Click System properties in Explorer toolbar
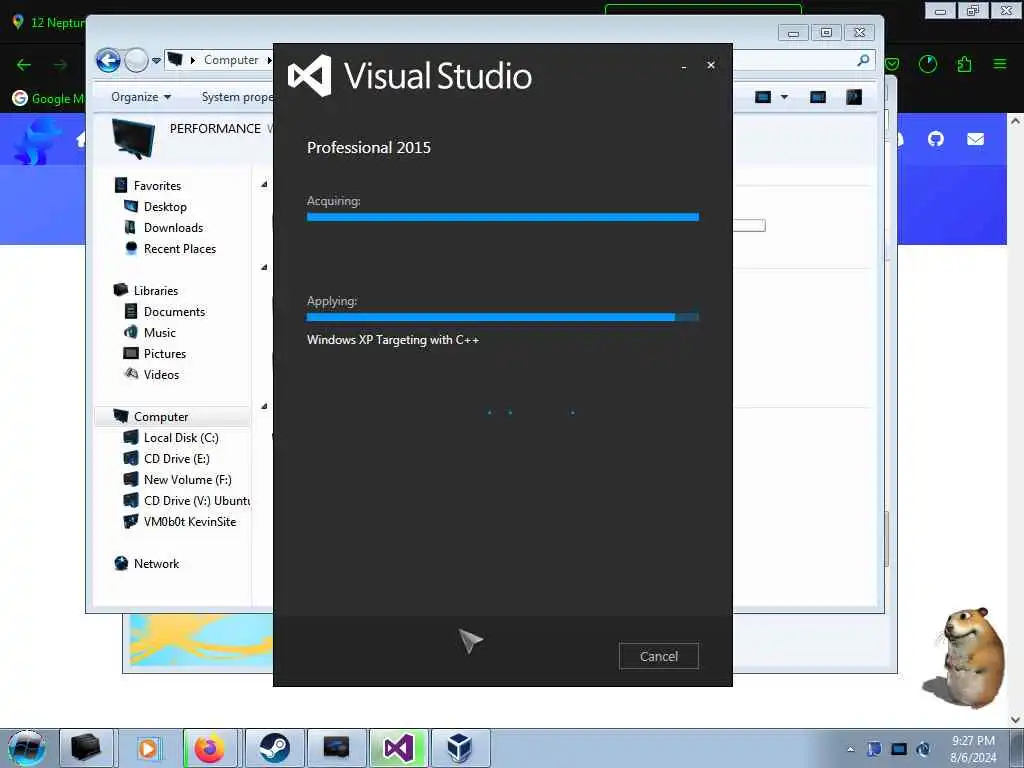The width and height of the screenshot is (1024, 768). pos(237,97)
